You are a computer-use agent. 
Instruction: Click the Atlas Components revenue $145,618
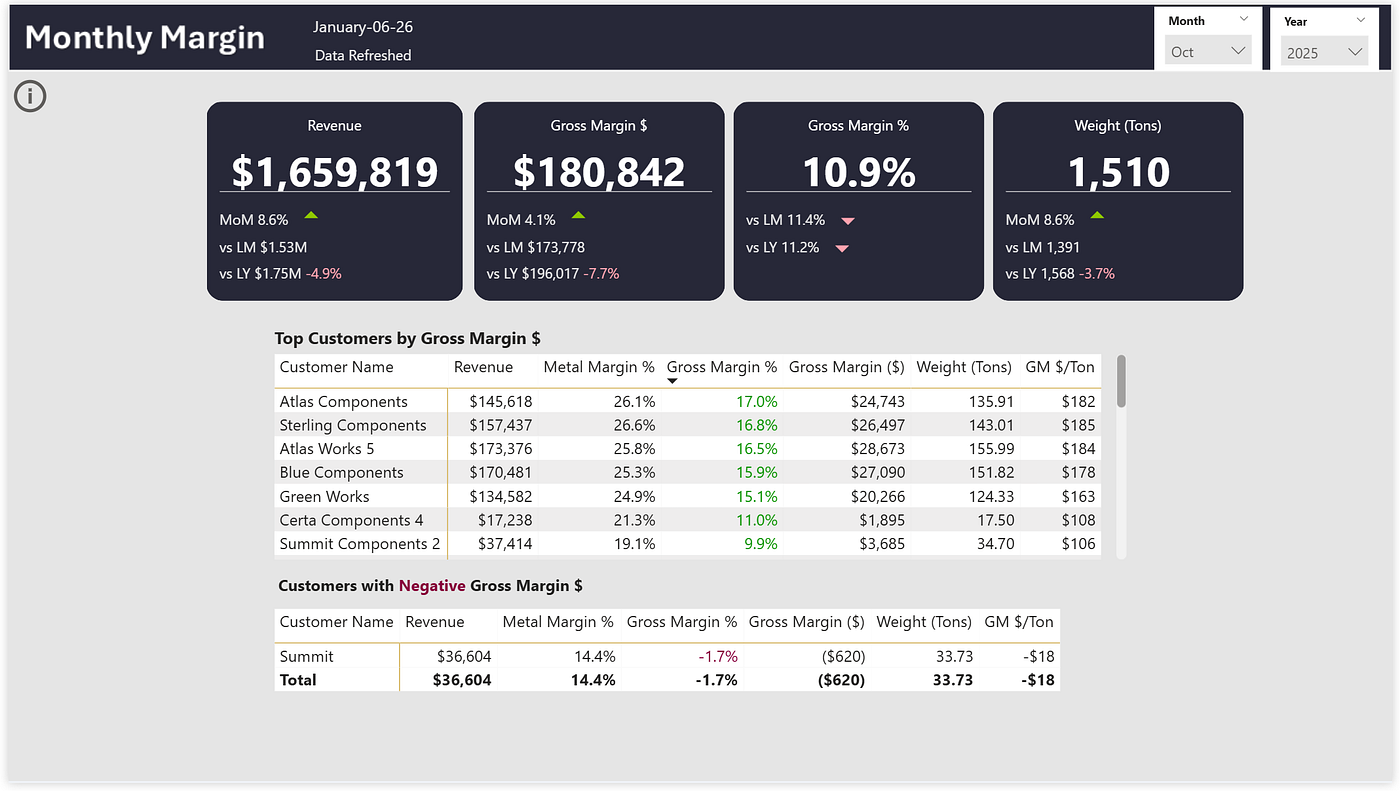[x=501, y=402]
